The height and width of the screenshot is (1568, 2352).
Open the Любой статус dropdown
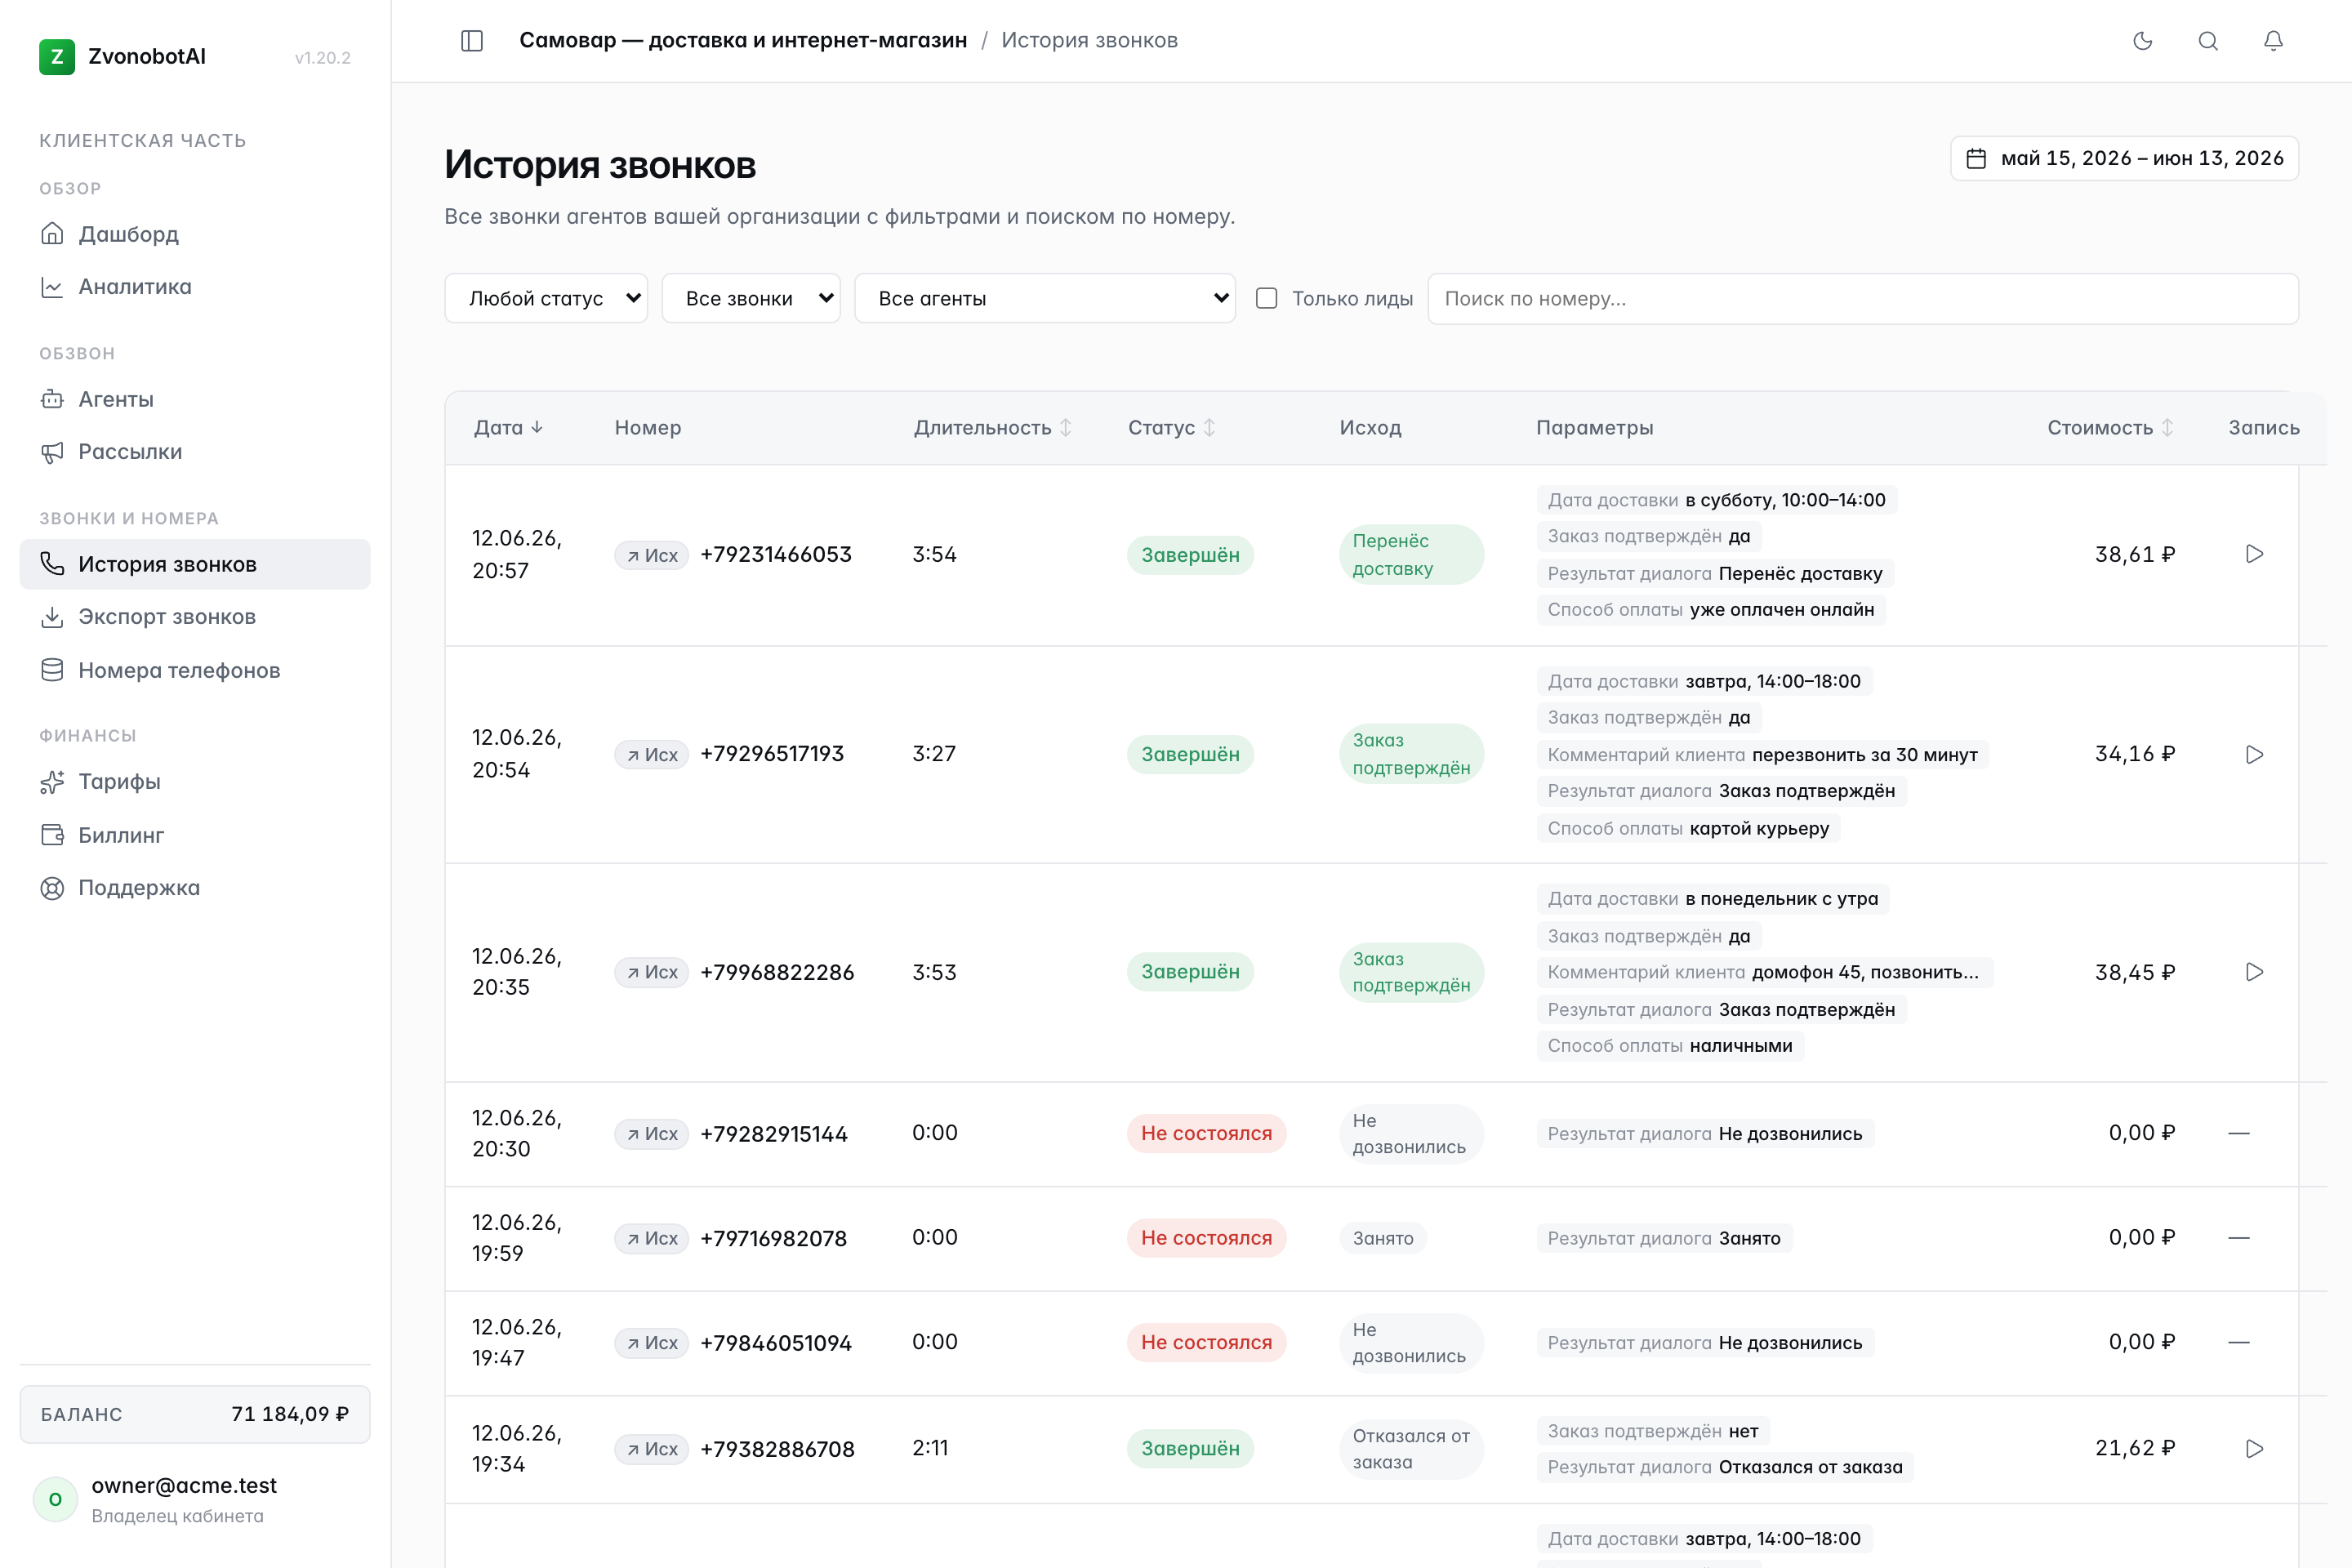pos(546,298)
